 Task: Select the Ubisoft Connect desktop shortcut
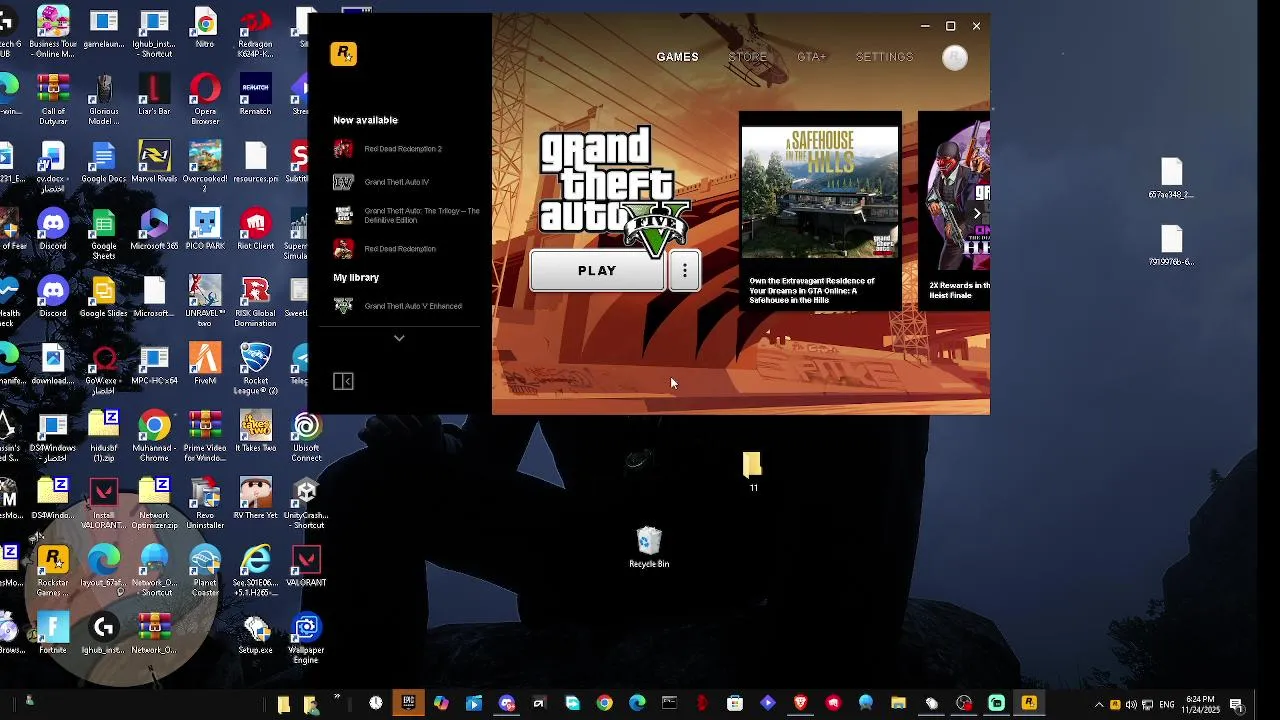click(306, 437)
